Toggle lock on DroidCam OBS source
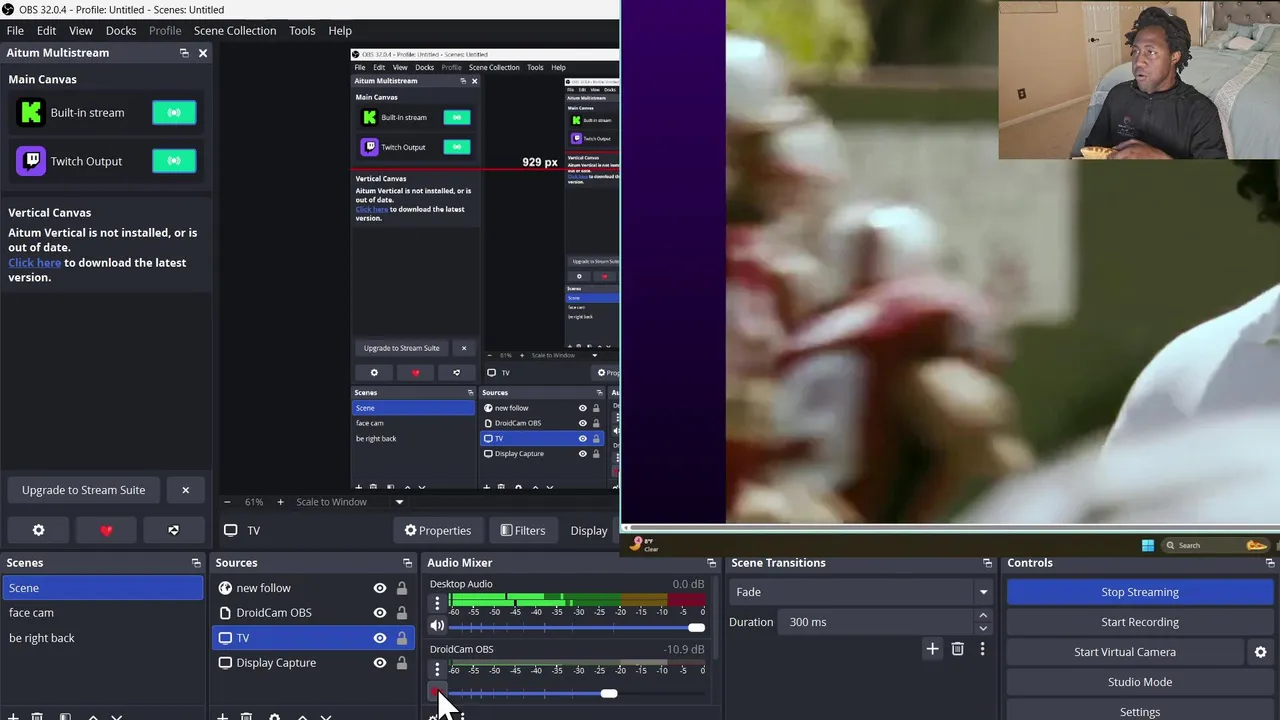Viewport: 1280px width, 720px height. click(x=402, y=613)
